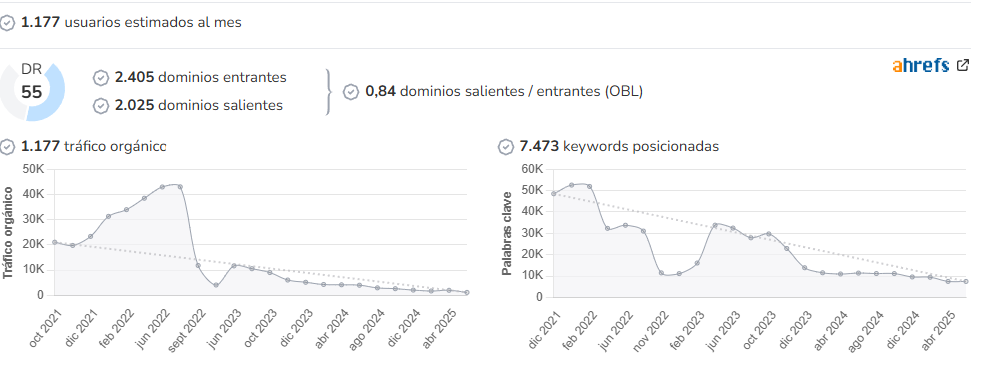Click the 1.177 tráfico orgánico heading
The image size is (981, 371).
point(94,146)
